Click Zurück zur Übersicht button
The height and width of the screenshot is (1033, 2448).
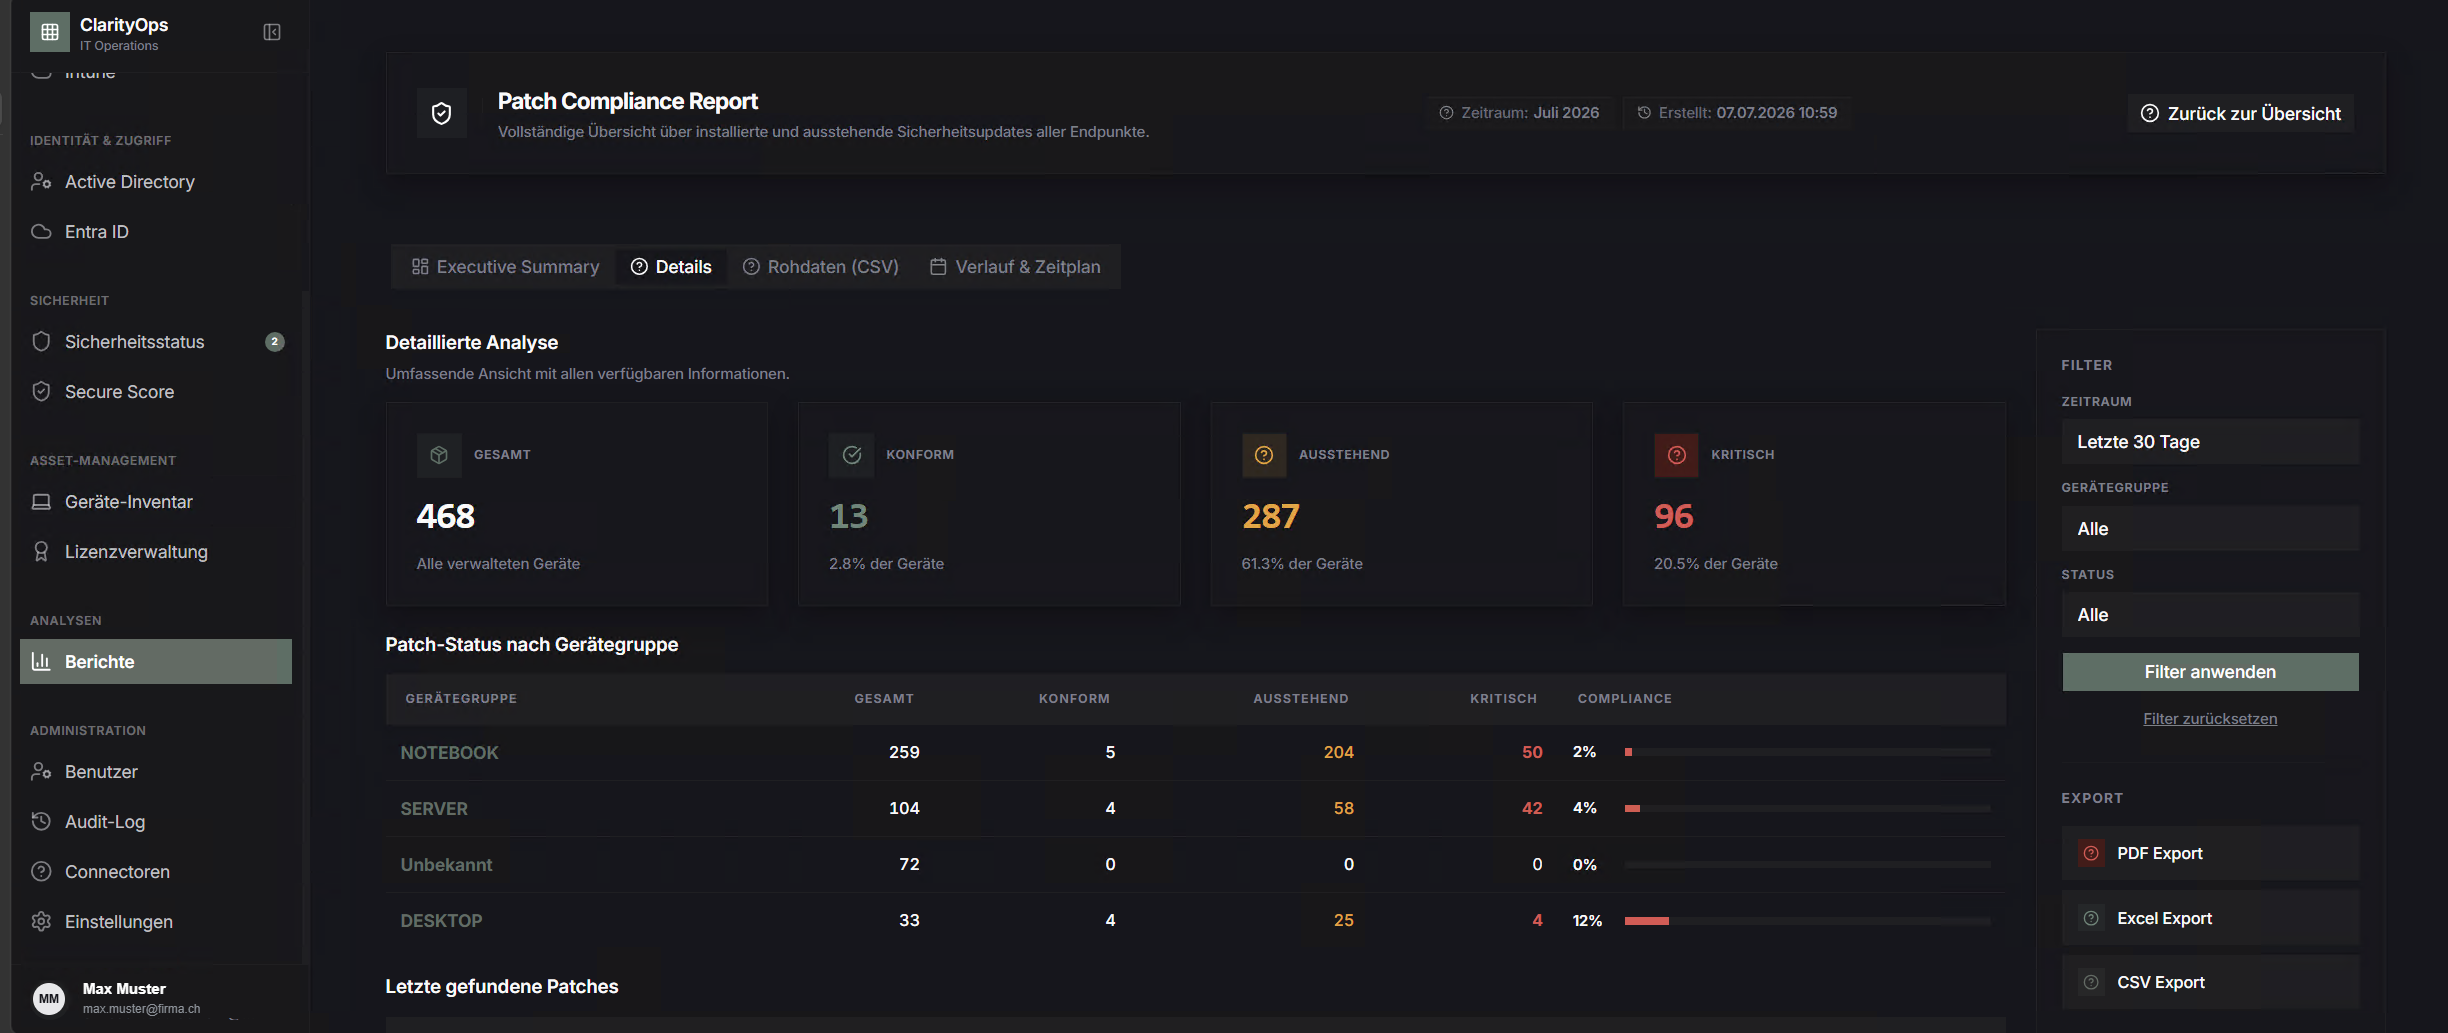[2240, 113]
